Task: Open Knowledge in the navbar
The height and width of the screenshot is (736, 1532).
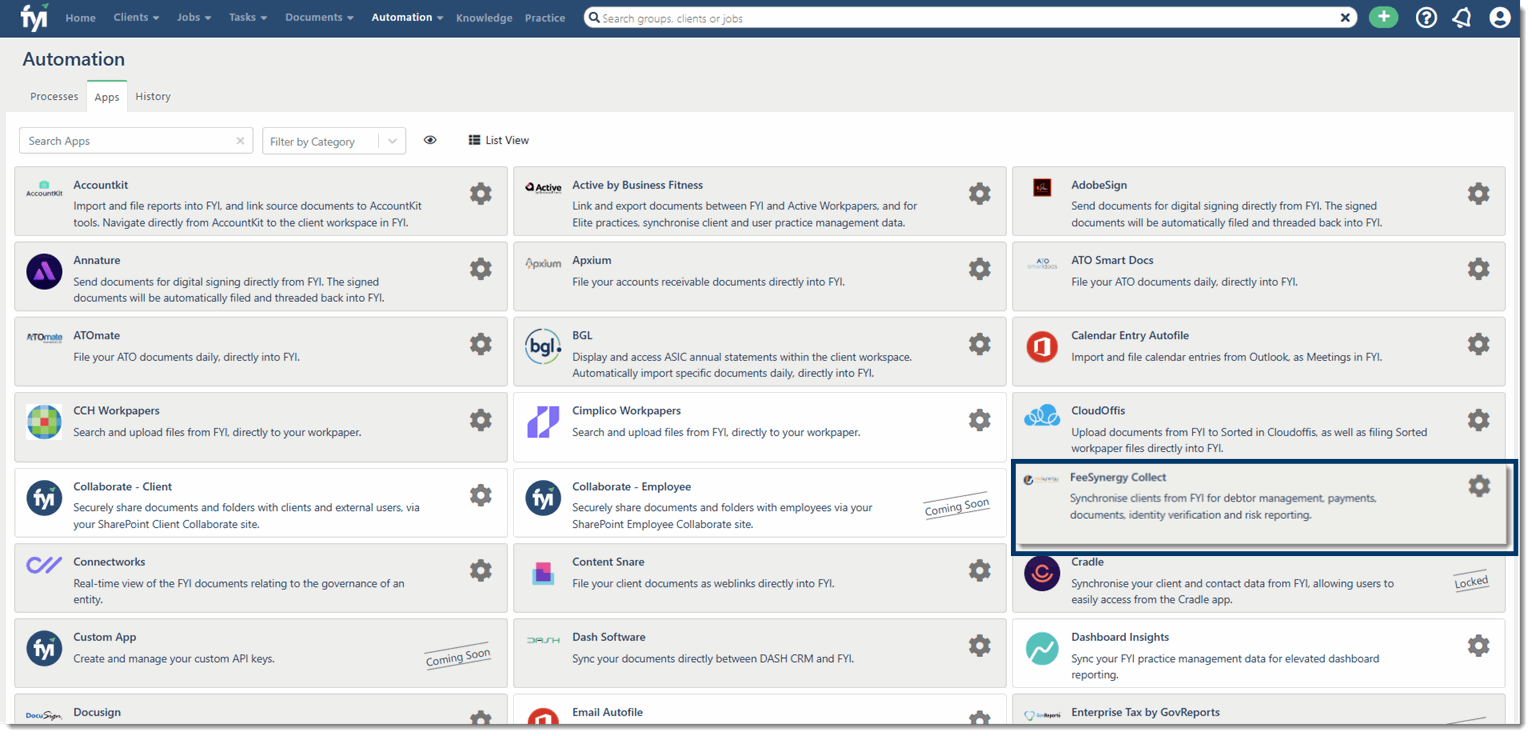Action: click(x=484, y=18)
